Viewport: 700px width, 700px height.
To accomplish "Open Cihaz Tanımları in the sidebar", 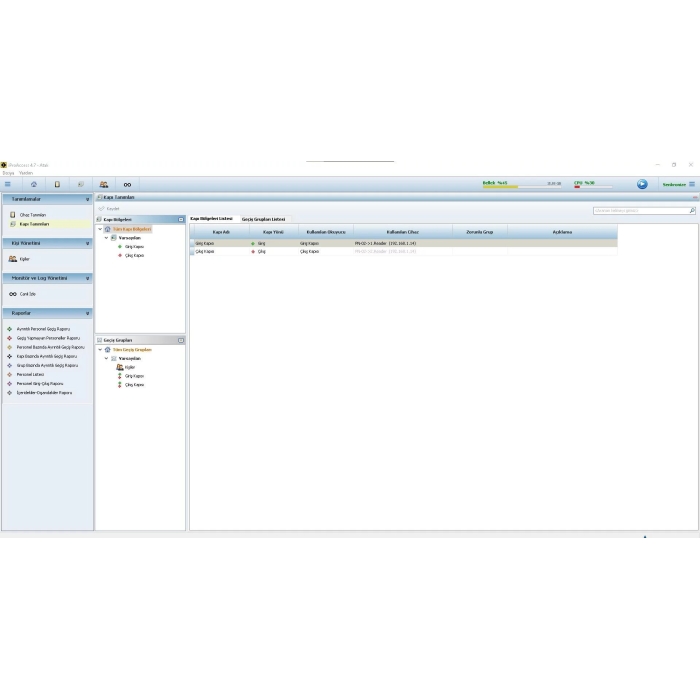I will click(x=32, y=215).
